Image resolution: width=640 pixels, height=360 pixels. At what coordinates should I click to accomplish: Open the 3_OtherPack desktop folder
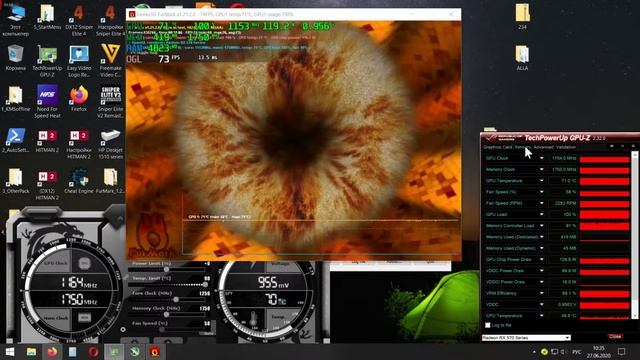16,181
